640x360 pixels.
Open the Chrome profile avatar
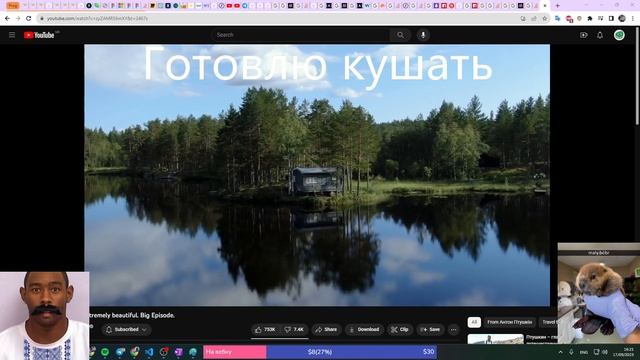click(x=622, y=18)
